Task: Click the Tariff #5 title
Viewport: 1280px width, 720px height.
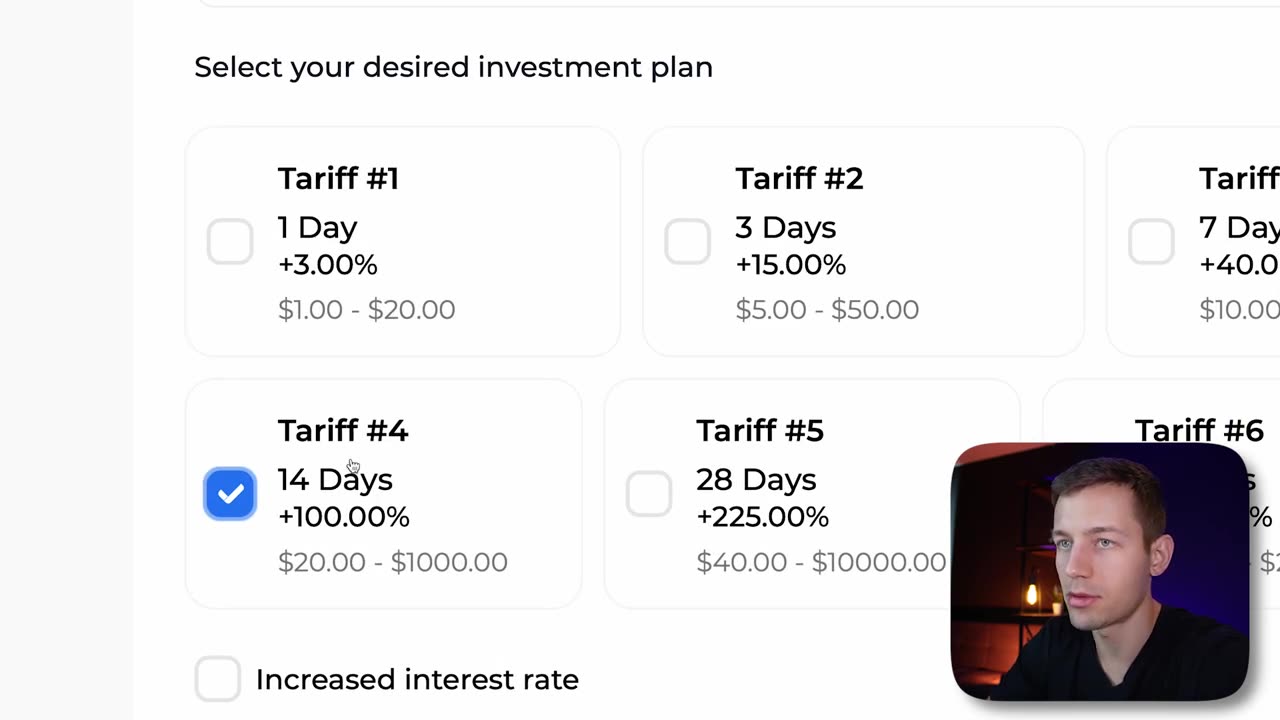Action: pyautogui.click(x=760, y=431)
